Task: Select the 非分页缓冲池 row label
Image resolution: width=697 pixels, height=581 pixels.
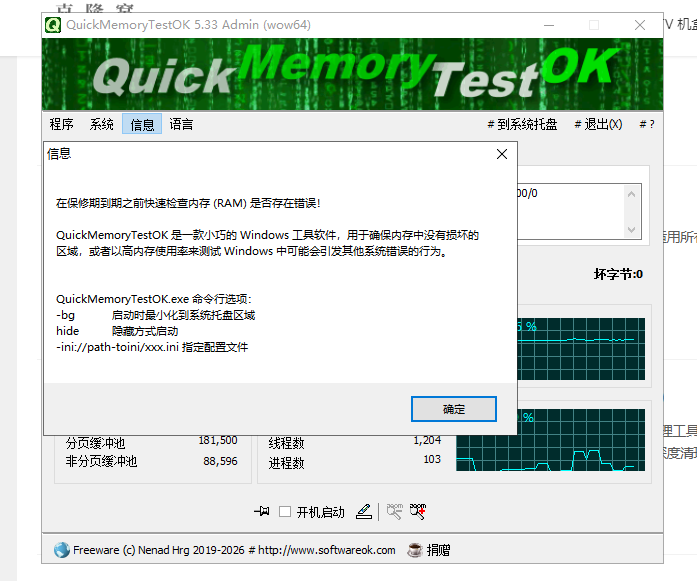Action: 101,461
